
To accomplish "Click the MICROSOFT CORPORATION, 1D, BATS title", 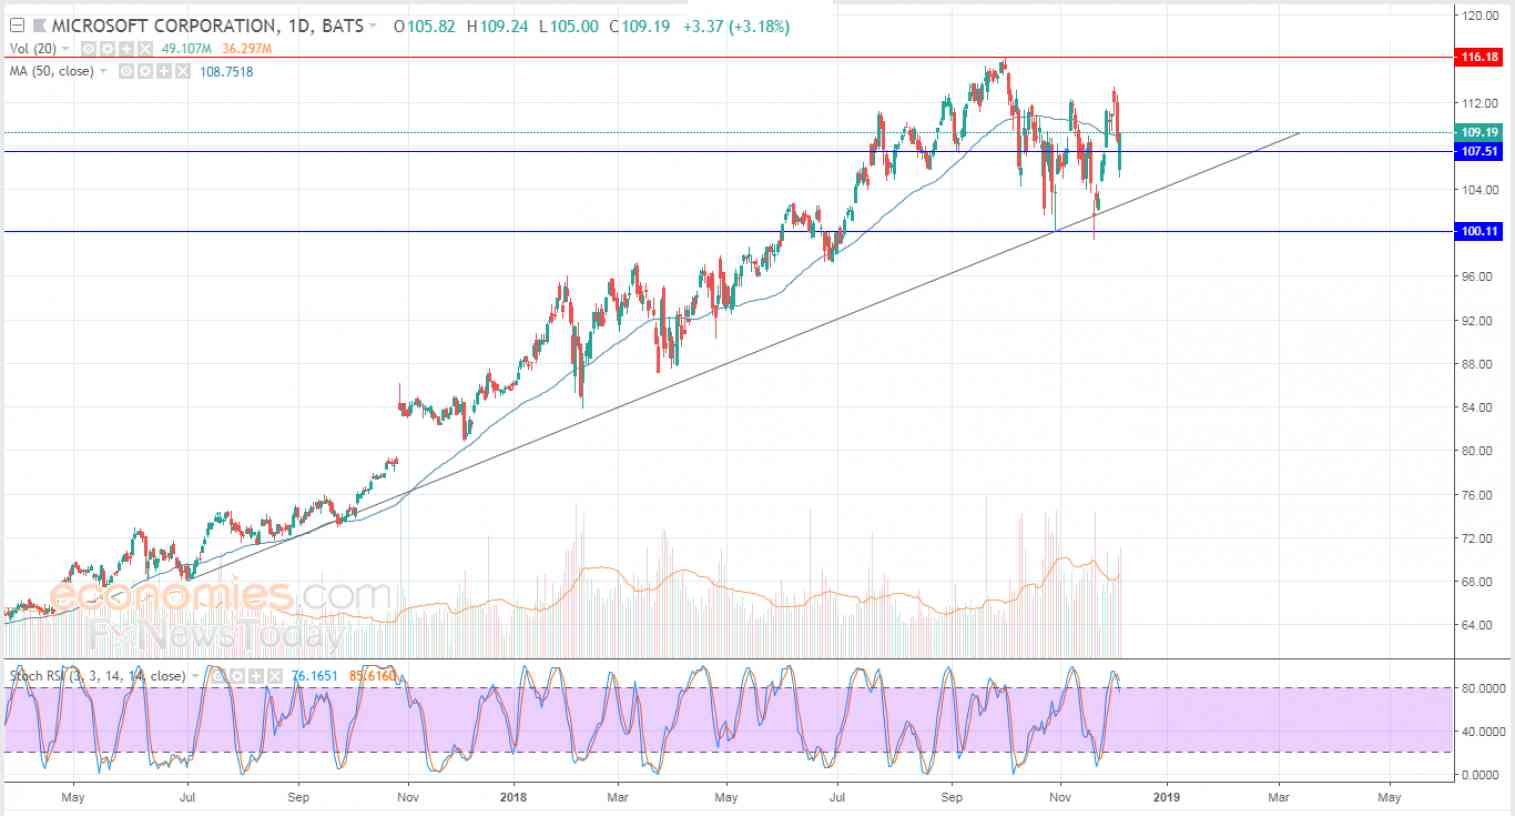I will (x=208, y=26).
